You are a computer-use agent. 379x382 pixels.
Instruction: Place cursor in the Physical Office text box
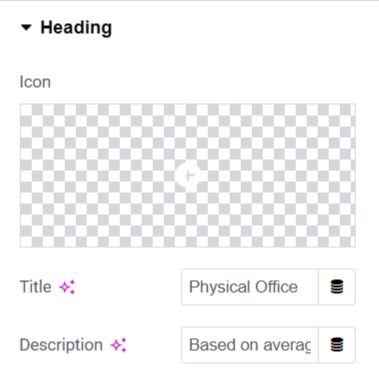point(250,287)
